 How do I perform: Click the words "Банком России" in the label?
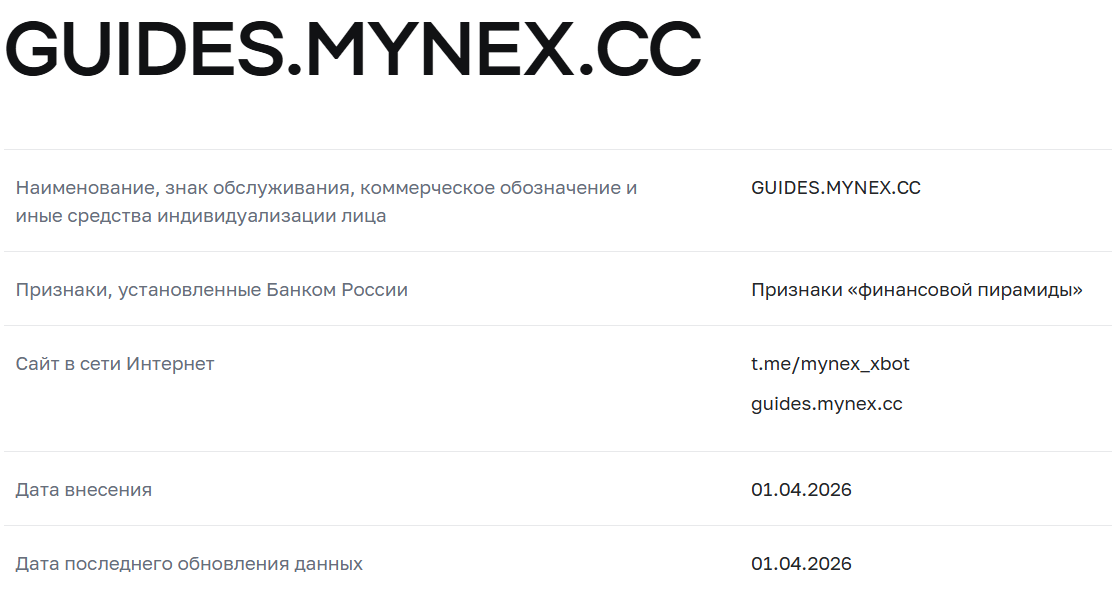tap(338, 290)
